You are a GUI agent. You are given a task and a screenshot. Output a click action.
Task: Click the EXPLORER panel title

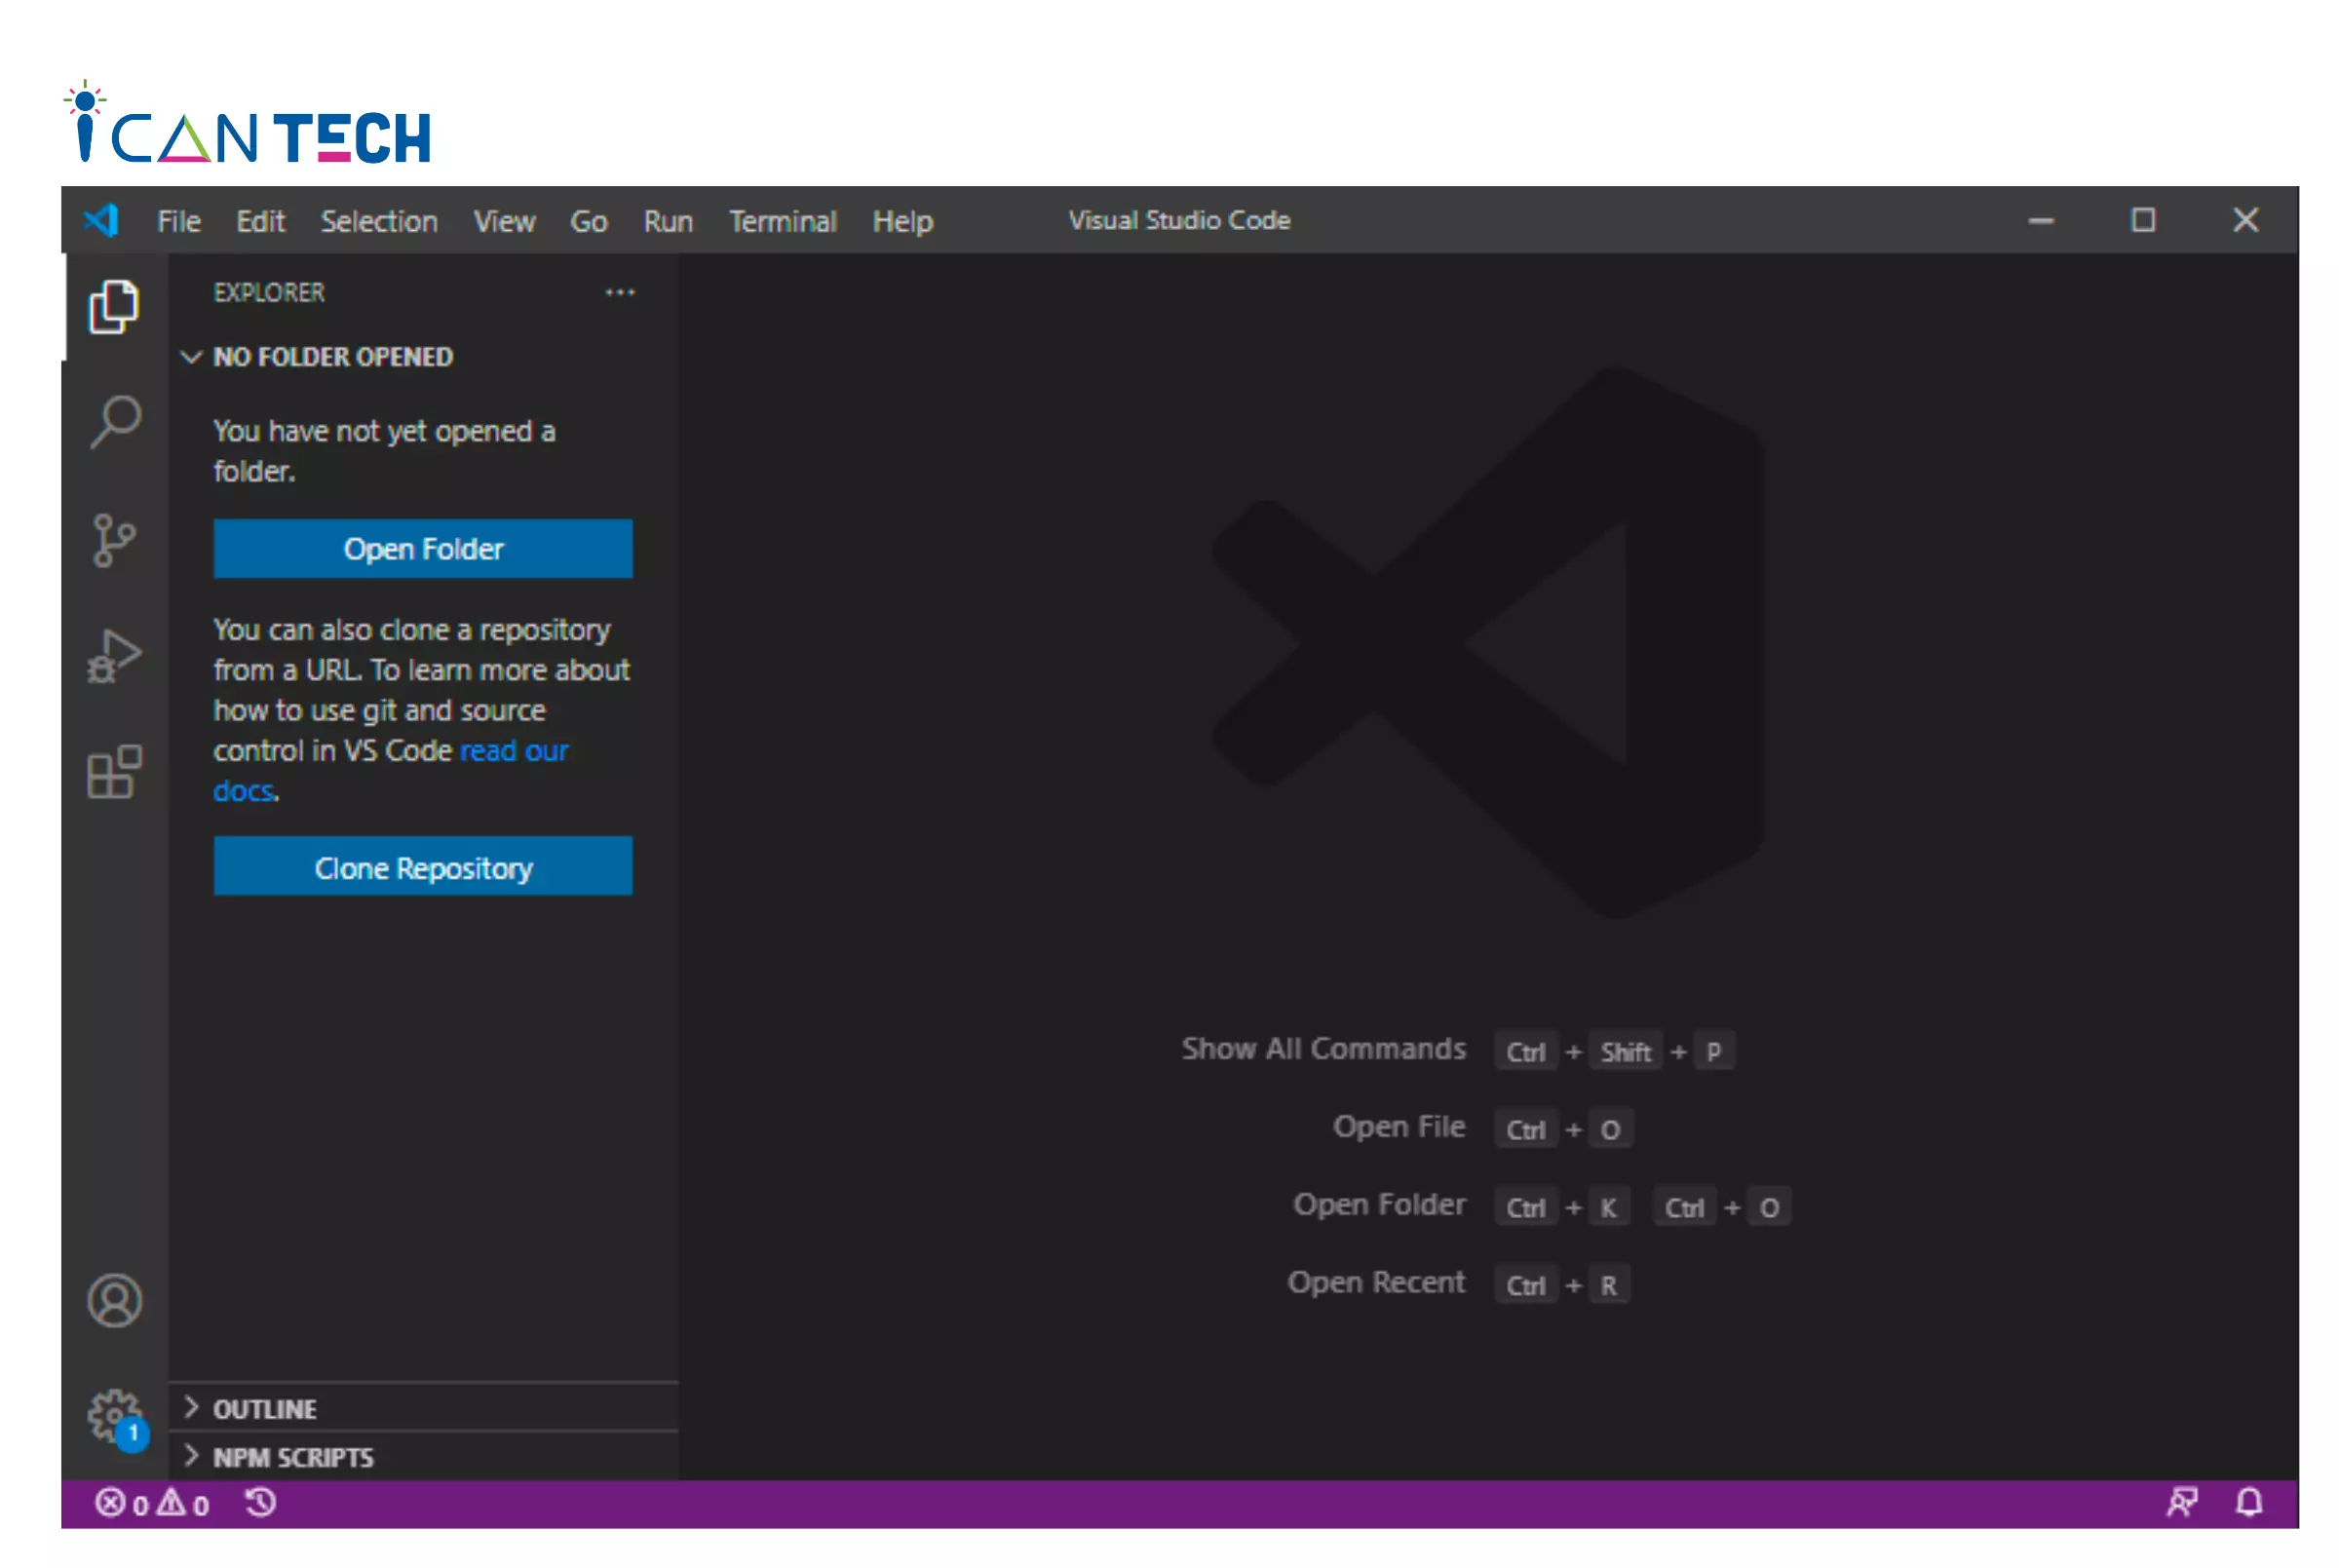pyautogui.click(x=269, y=293)
